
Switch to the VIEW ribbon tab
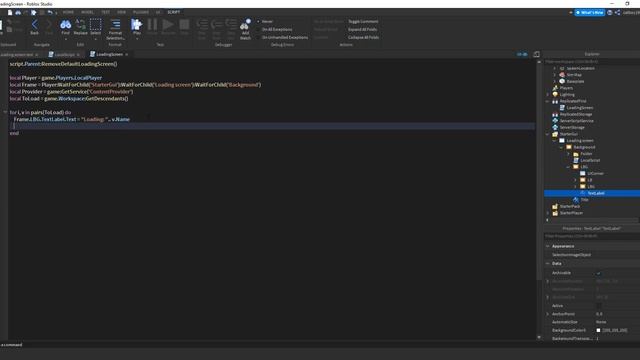click(x=121, y=12)
